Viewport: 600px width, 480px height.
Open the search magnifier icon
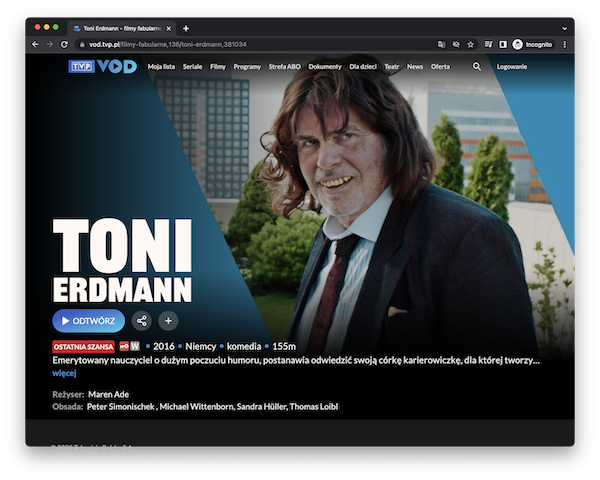point(476,67)
